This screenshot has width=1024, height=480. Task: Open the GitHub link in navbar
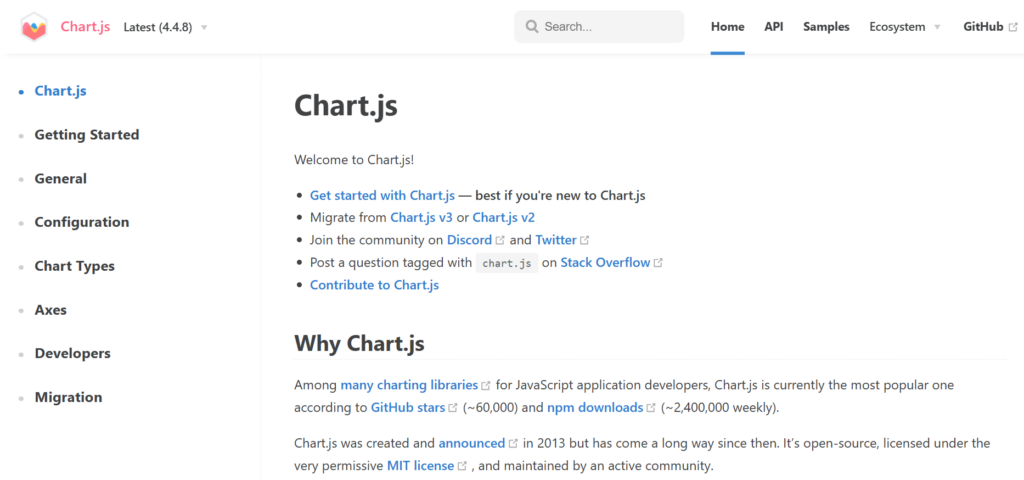(983, 27)
